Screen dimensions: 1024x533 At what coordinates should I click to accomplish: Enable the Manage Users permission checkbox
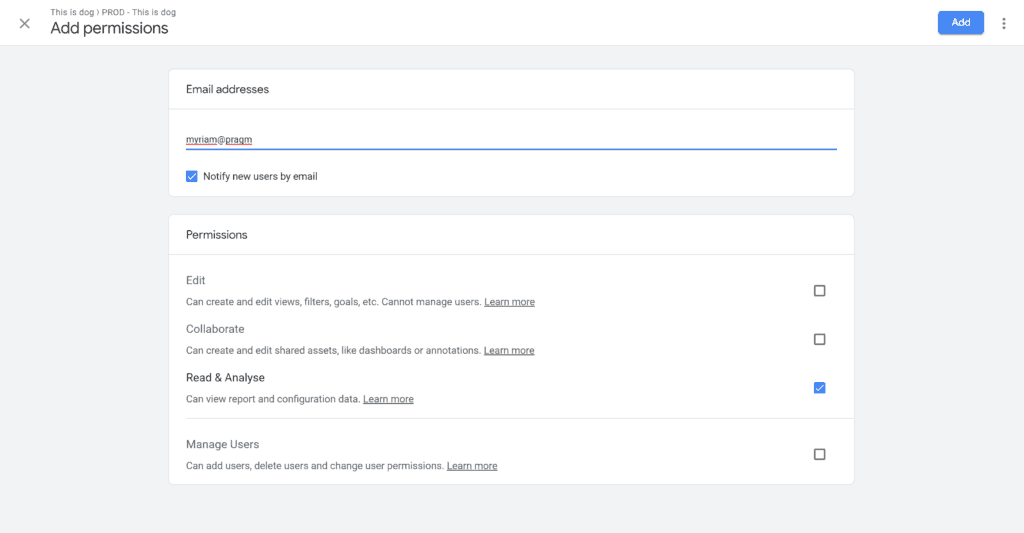click(820, 454)
